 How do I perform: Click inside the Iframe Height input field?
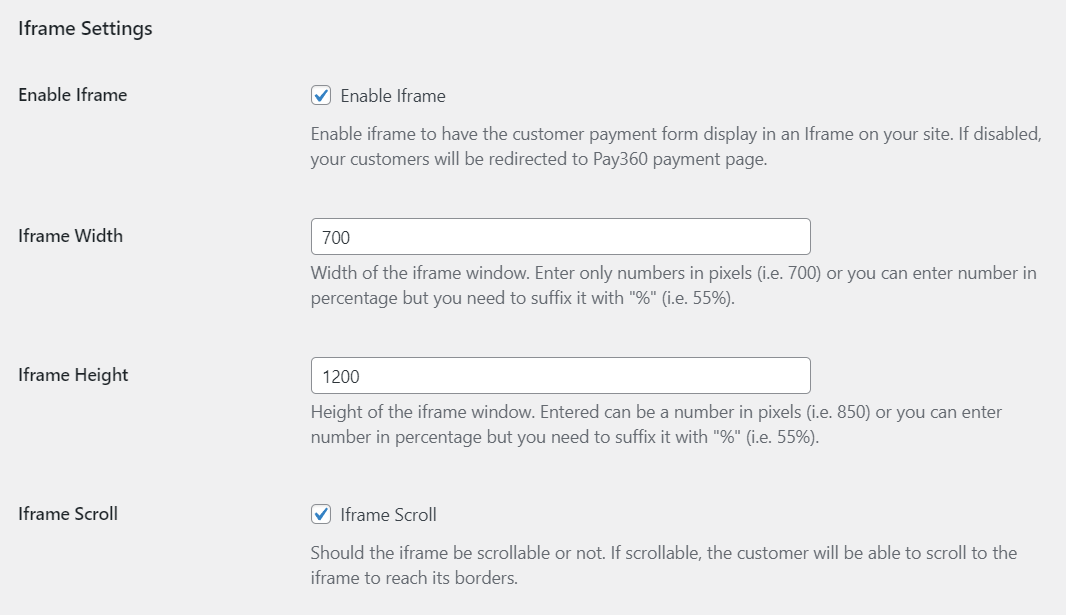click(x=560, y=375)
